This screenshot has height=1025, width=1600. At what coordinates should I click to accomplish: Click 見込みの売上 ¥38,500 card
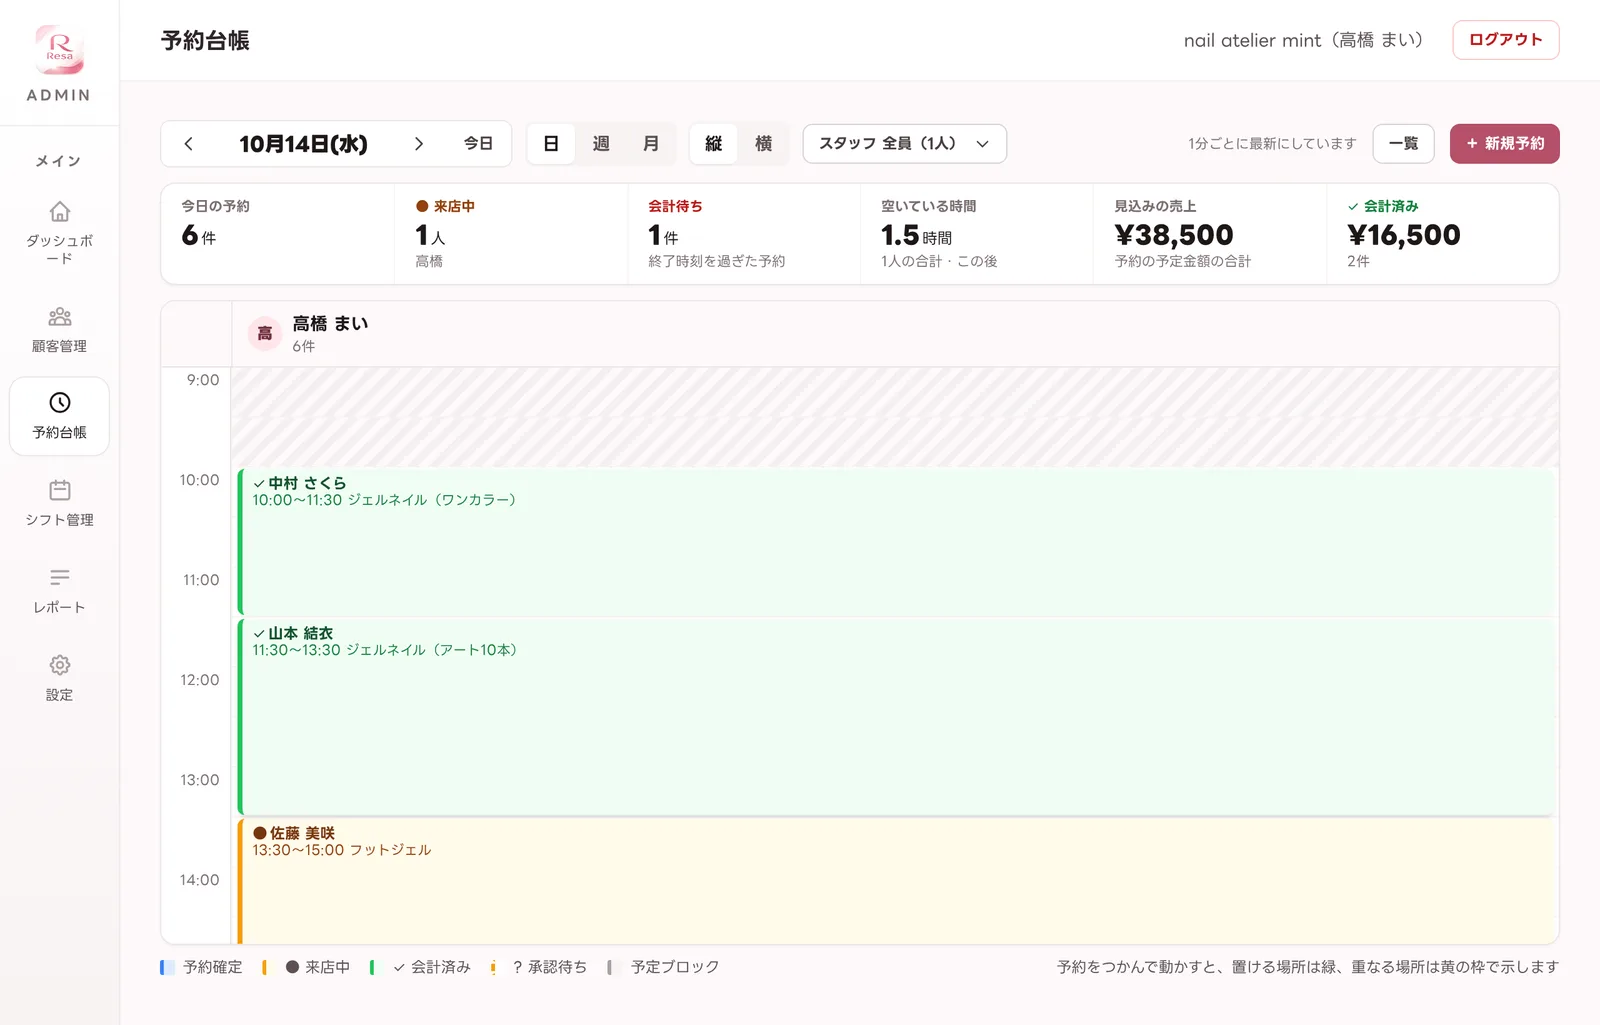click(1210, 234)
